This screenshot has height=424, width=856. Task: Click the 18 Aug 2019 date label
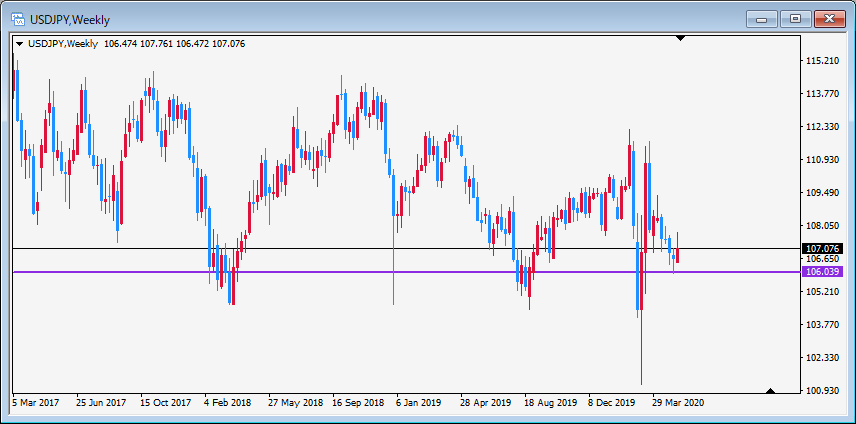pyautogui.click(x=551, y=403)
